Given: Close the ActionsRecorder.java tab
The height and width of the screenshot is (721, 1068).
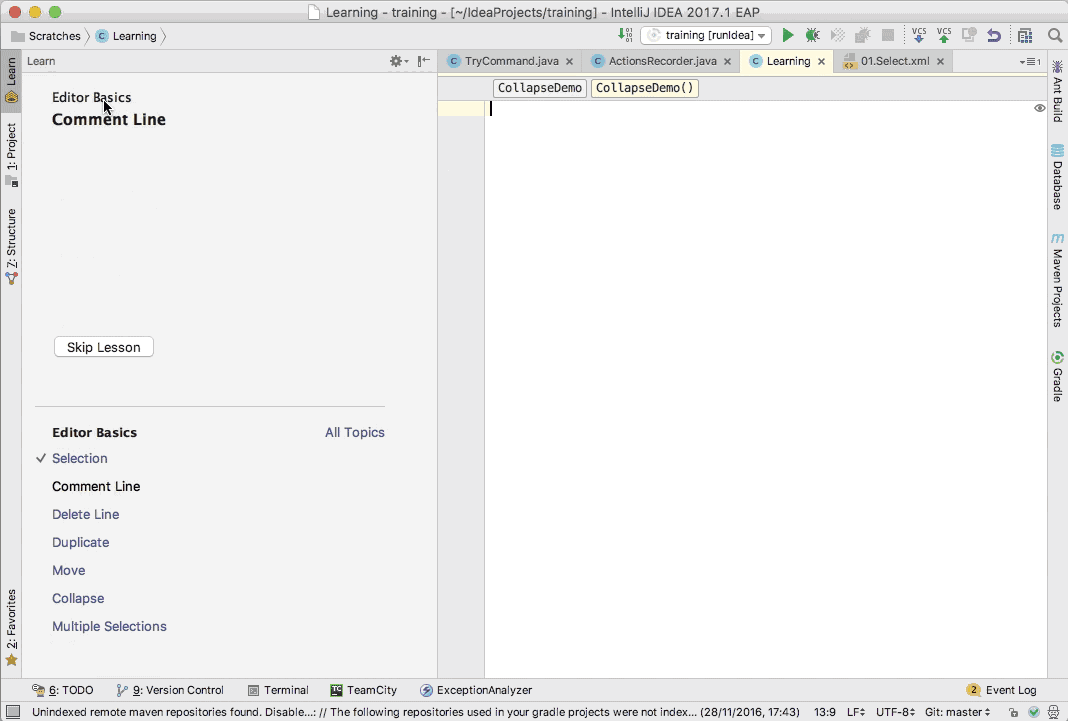Looking at the screenshot, I should click(727, 61).
